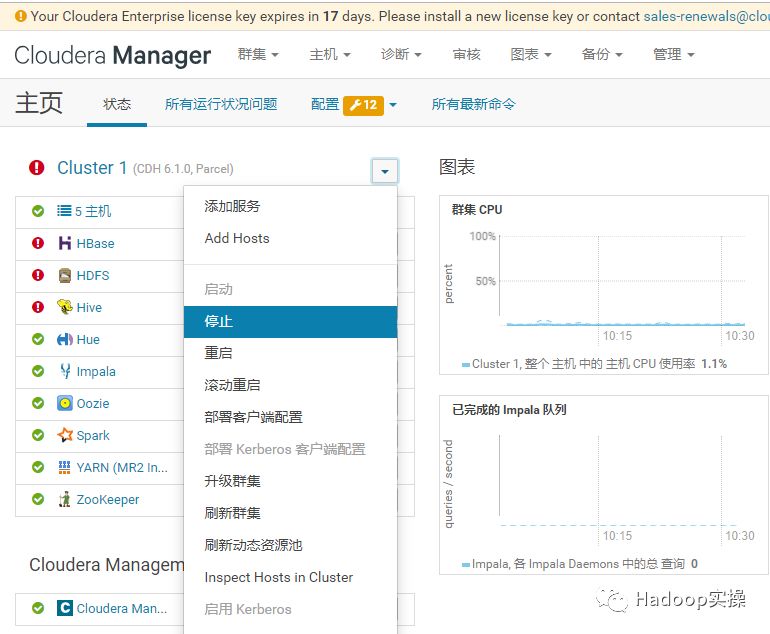Click the Cloudera Management Service C icon
The height and width of the screenshot is (634, 770).
[65, 608]
